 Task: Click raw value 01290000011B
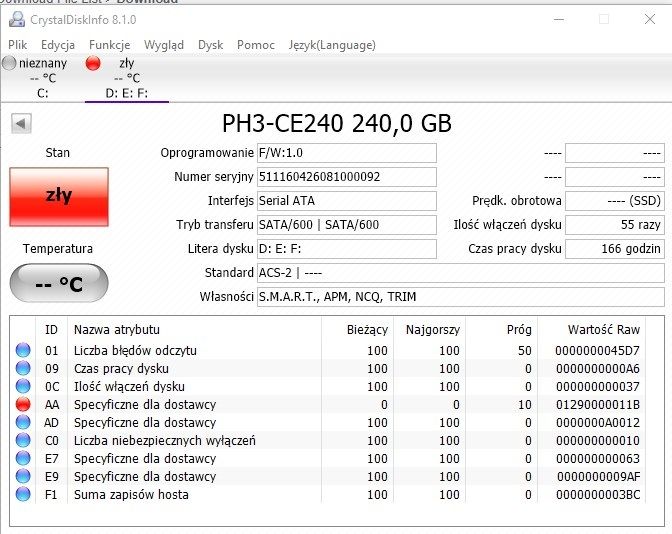click(x=598, y=405)
